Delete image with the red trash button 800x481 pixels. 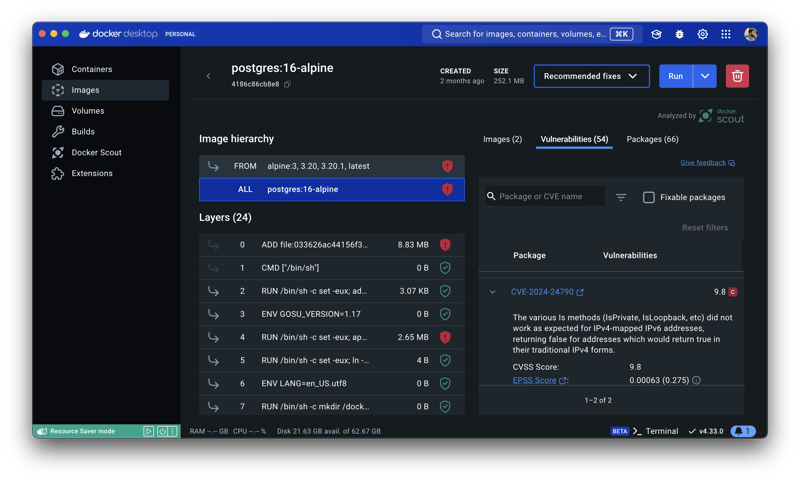coord(737,76)
